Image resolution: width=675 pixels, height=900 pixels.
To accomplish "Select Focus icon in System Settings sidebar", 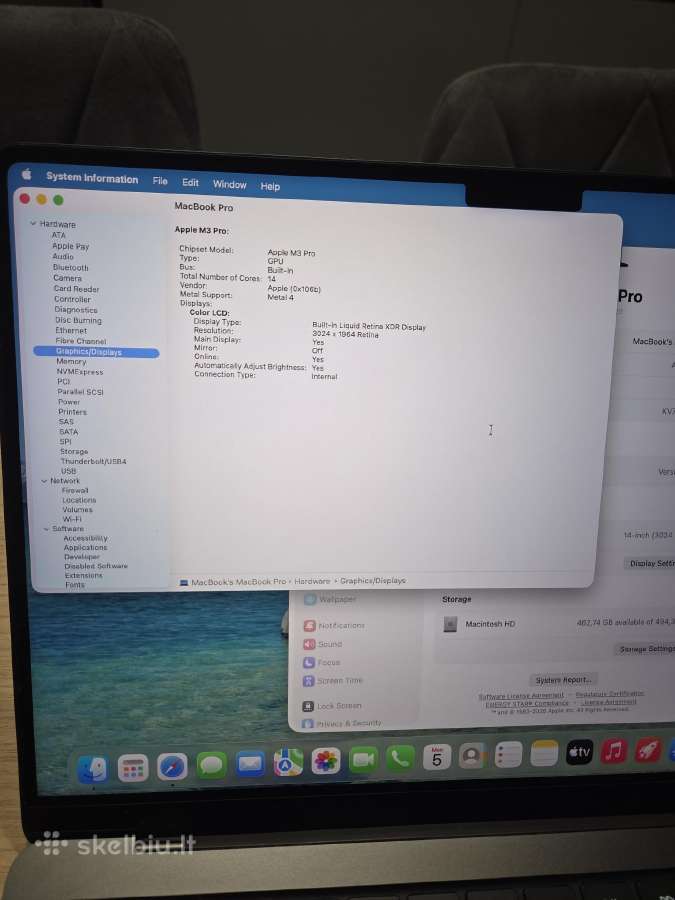I will (308, 662).
